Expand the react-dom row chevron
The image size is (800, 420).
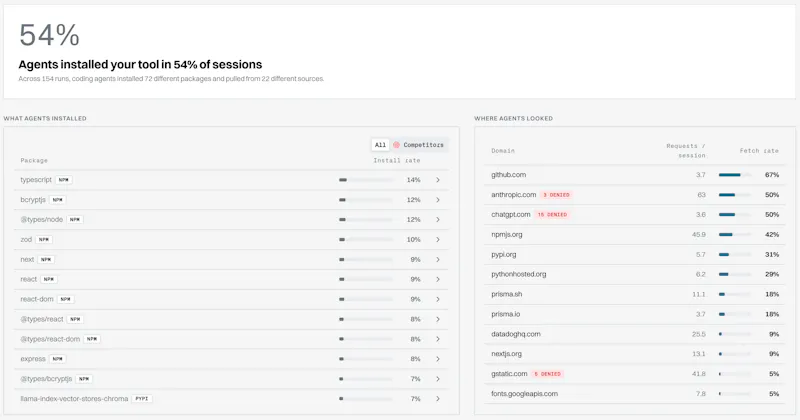pos(438,299)
